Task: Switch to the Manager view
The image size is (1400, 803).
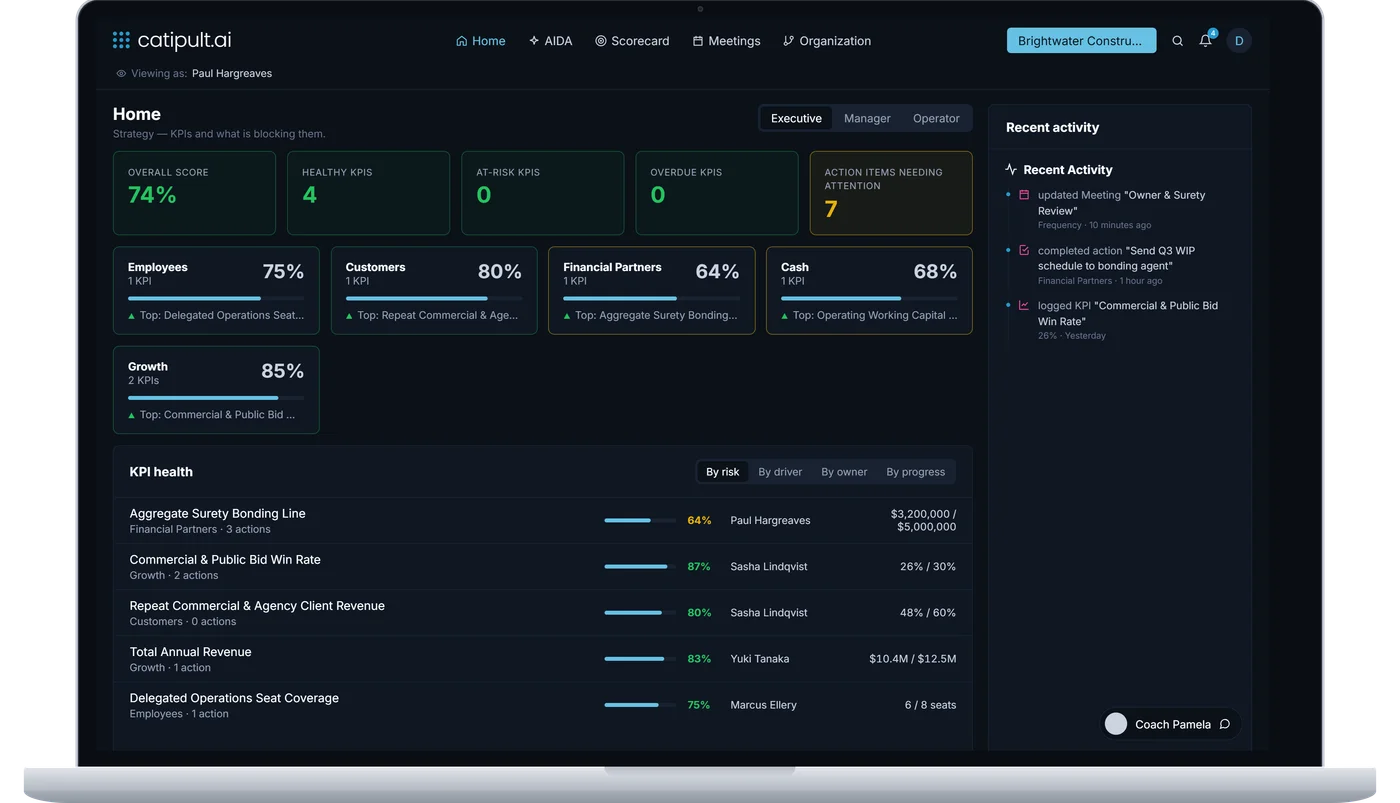Action: (867, 118)
